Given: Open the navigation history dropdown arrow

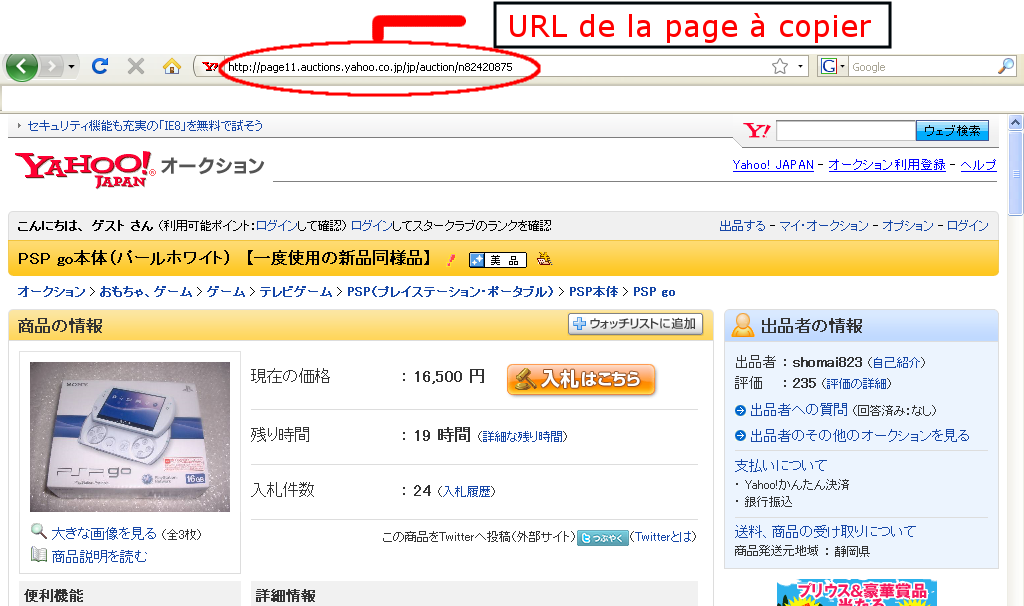Looking at the screenshot, I should (71, 67).
